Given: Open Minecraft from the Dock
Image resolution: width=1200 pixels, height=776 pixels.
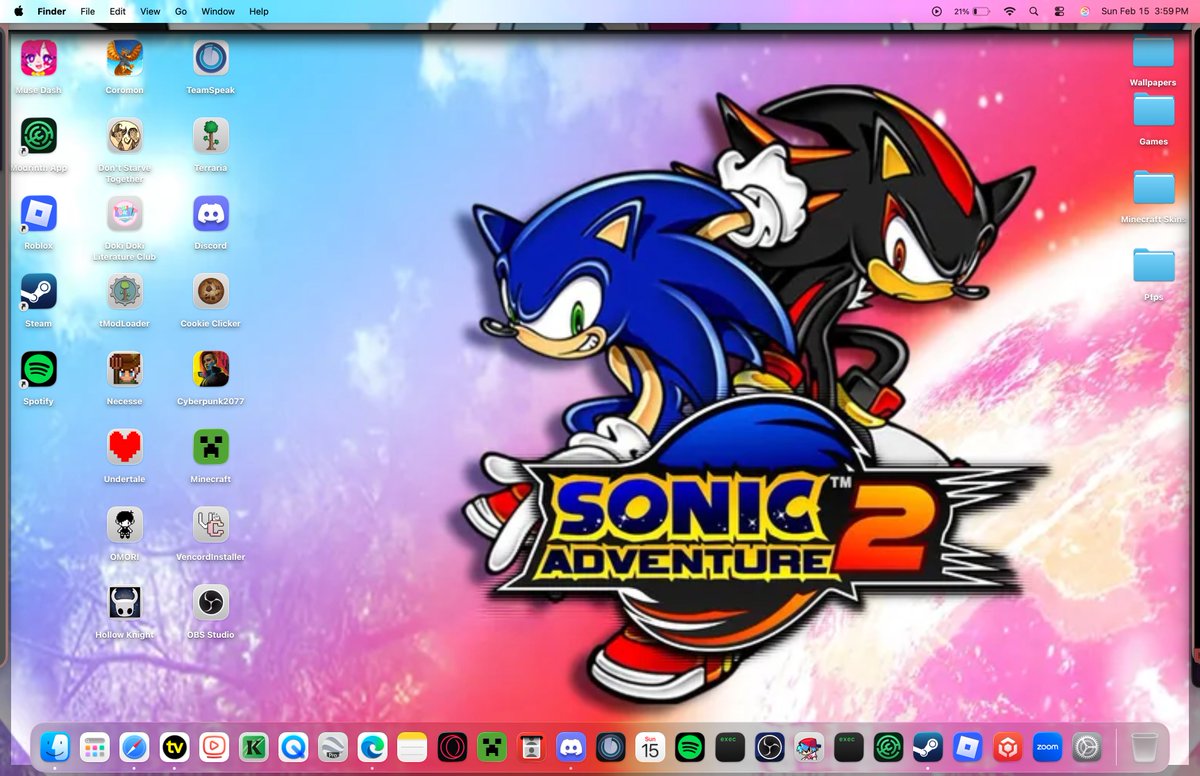Looking at the screenshot, I should pyautogui.click(x=491, y=746).
